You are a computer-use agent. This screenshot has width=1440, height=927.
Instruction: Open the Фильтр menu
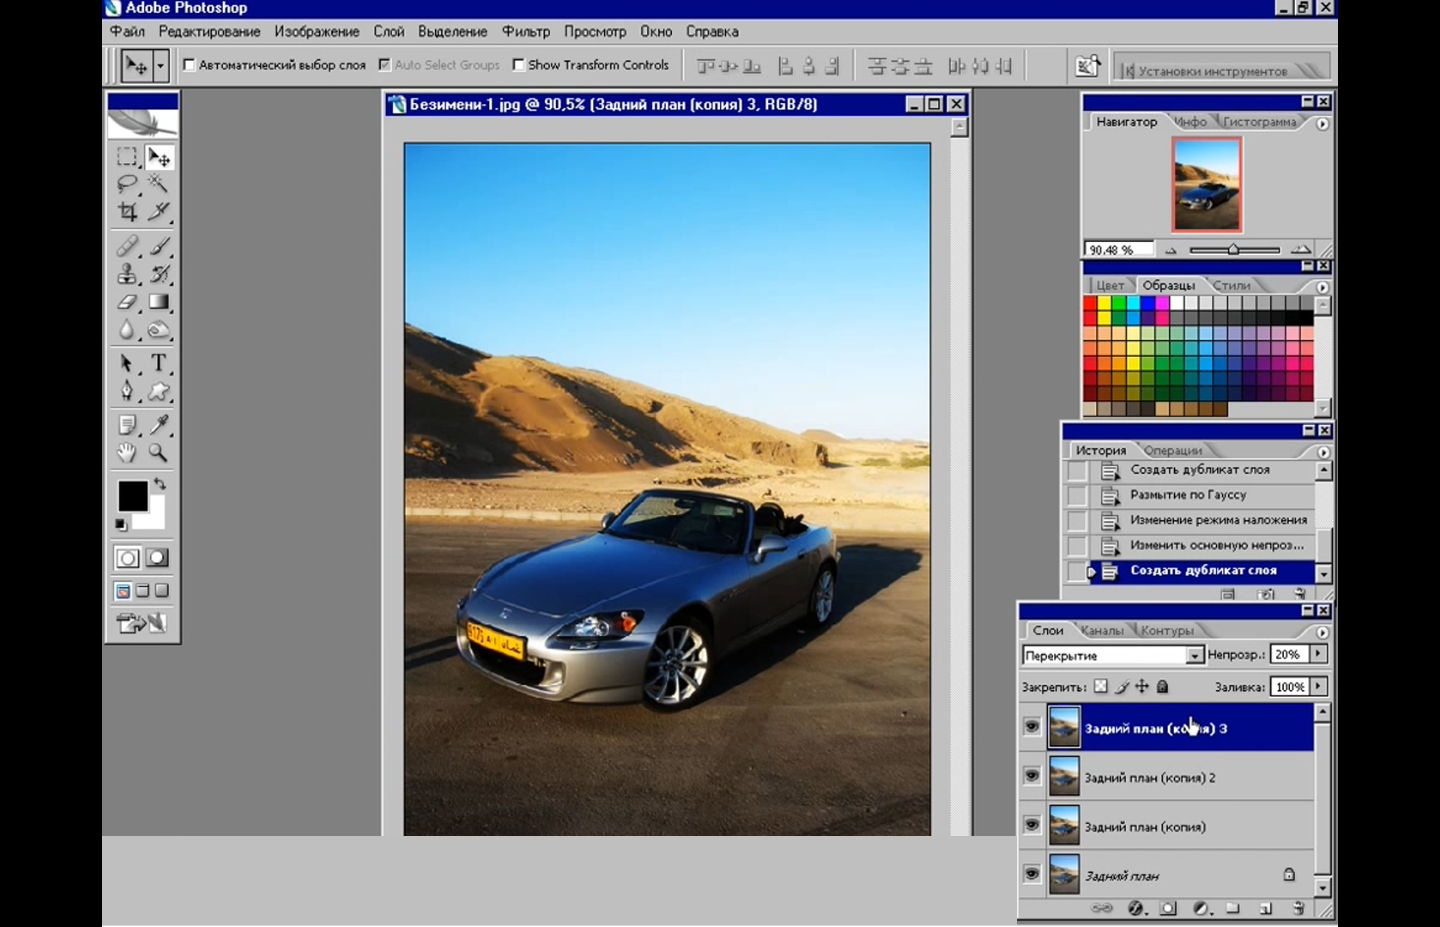[526, 32]
